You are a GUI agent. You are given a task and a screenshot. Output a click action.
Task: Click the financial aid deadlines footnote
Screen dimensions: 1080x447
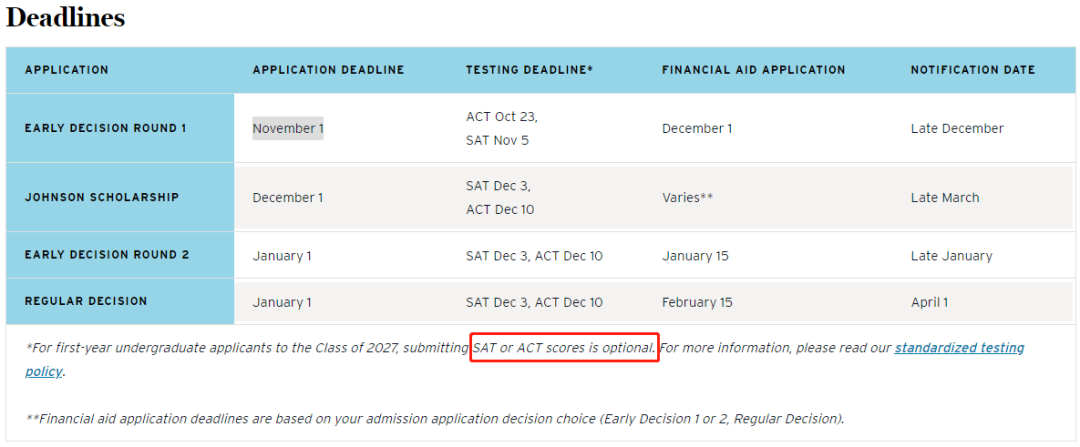pyautogui.click(x=435, y=418)
